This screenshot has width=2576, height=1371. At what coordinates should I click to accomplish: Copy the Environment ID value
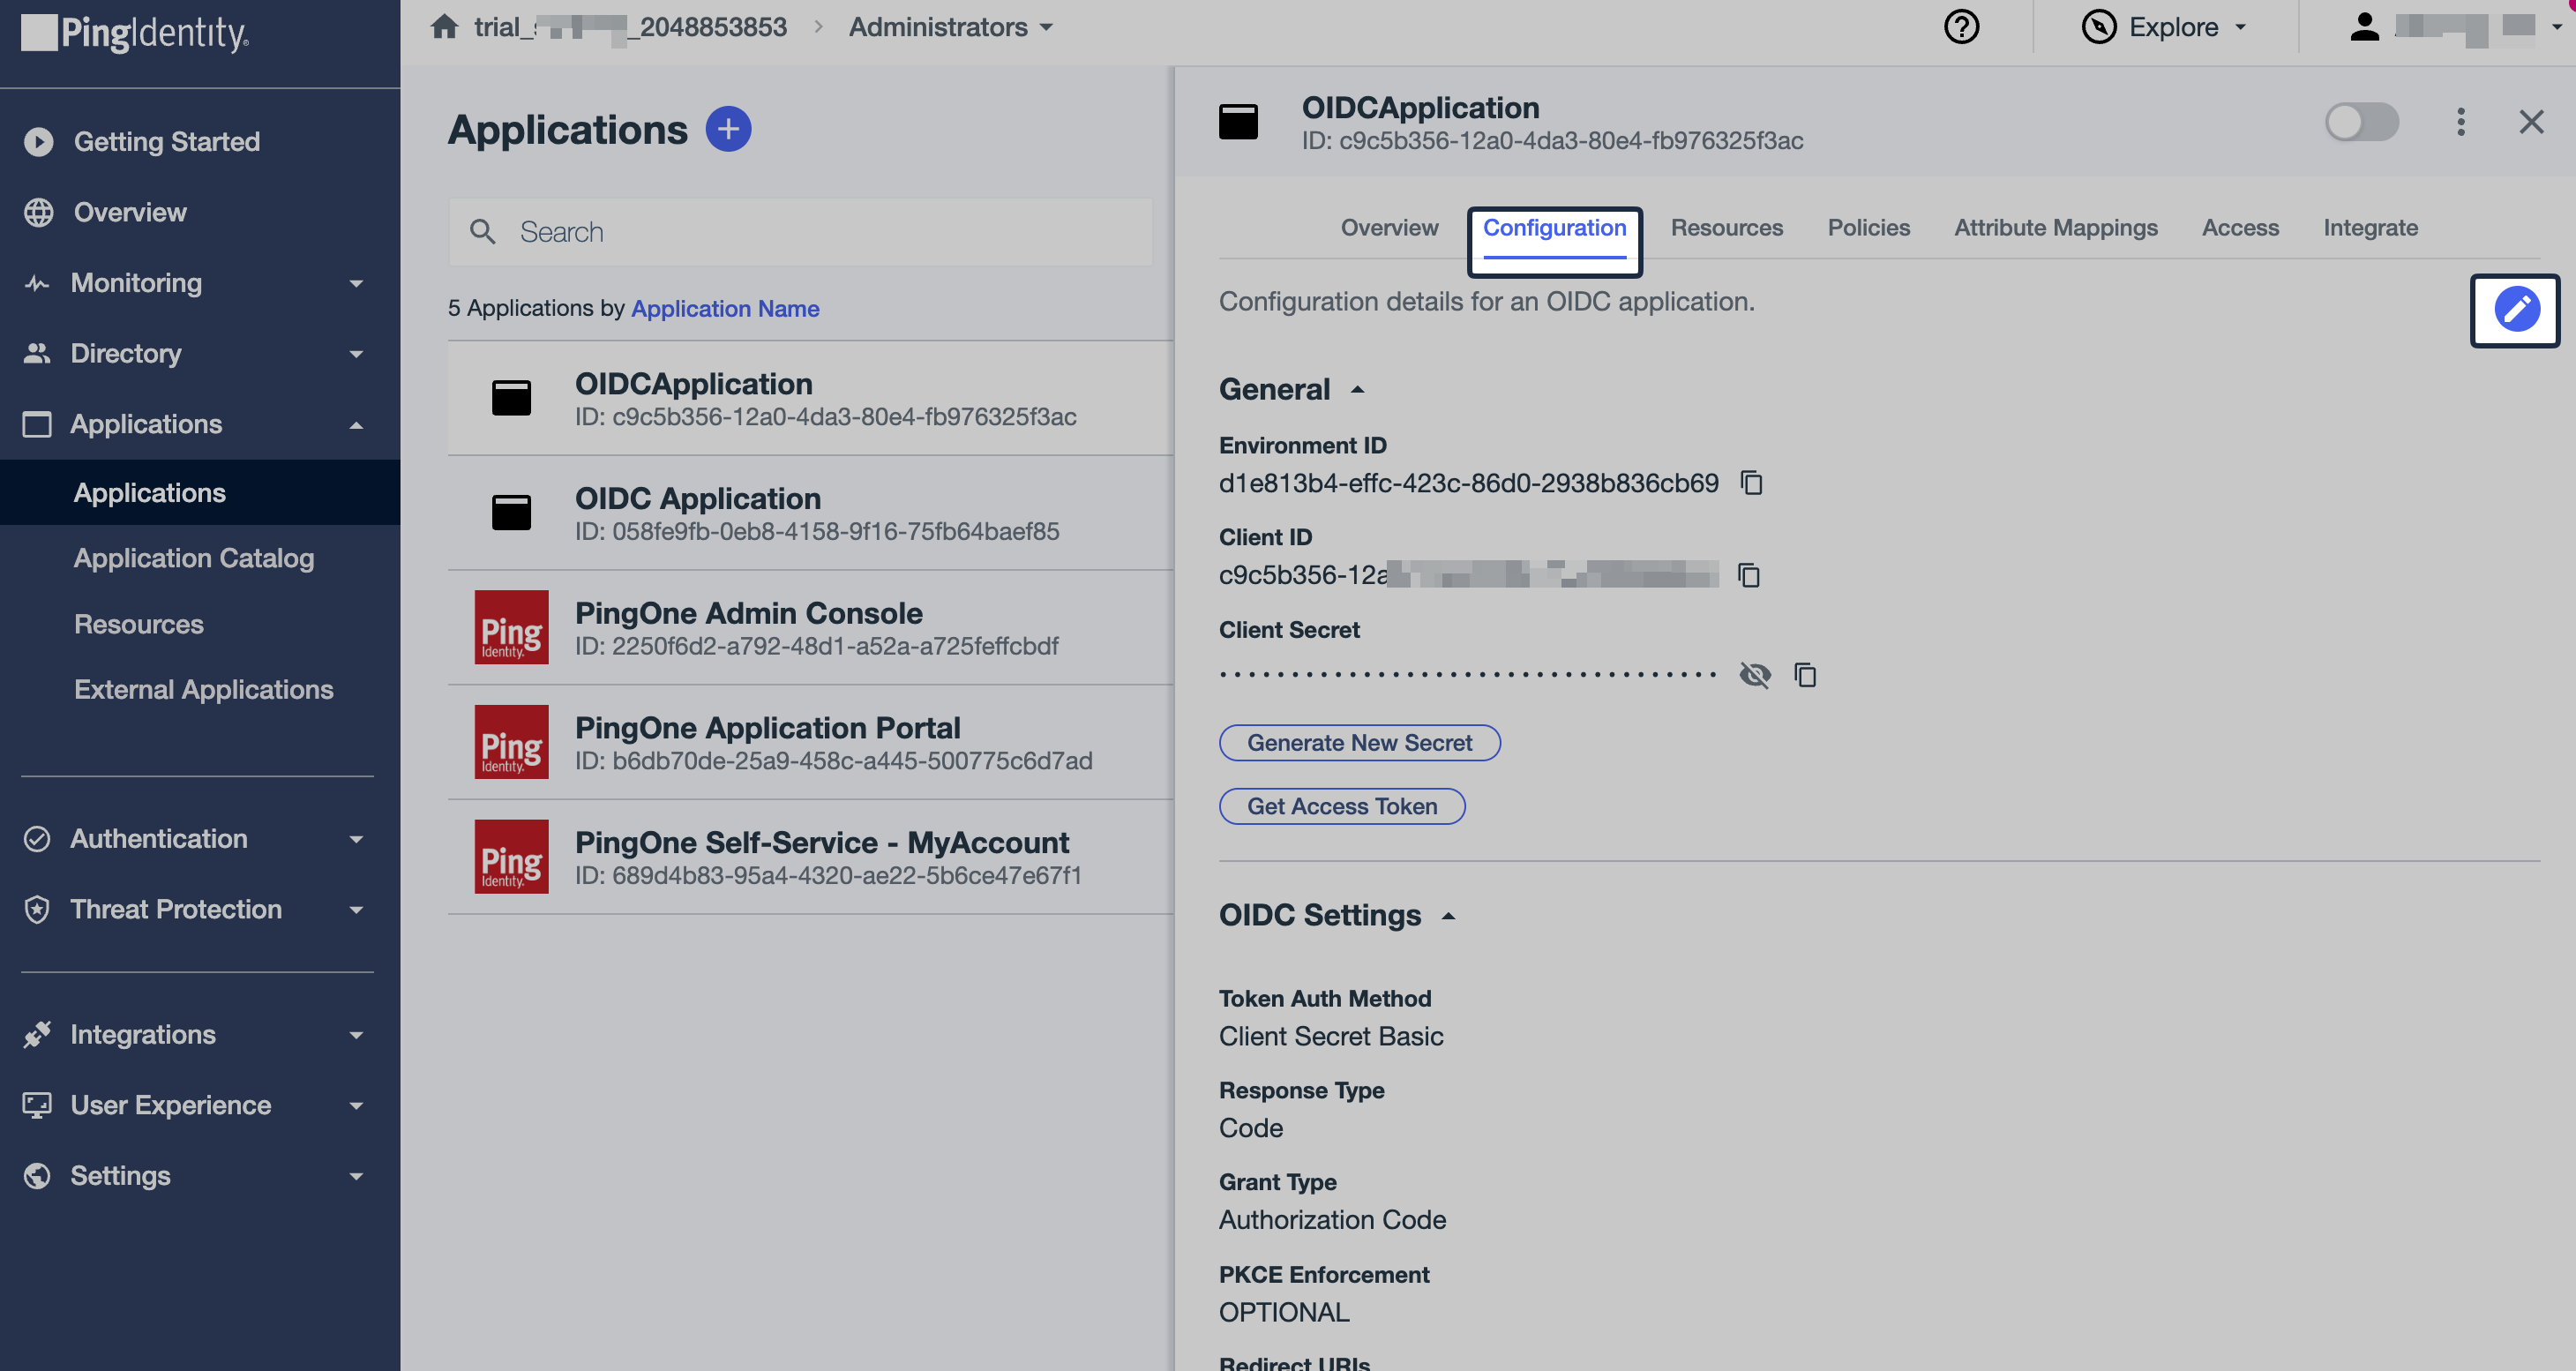(1752, 483)
